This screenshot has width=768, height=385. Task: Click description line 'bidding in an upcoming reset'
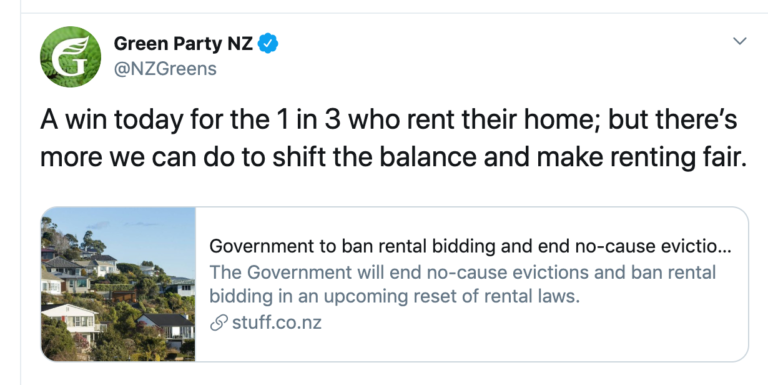[x=394, y=297]
